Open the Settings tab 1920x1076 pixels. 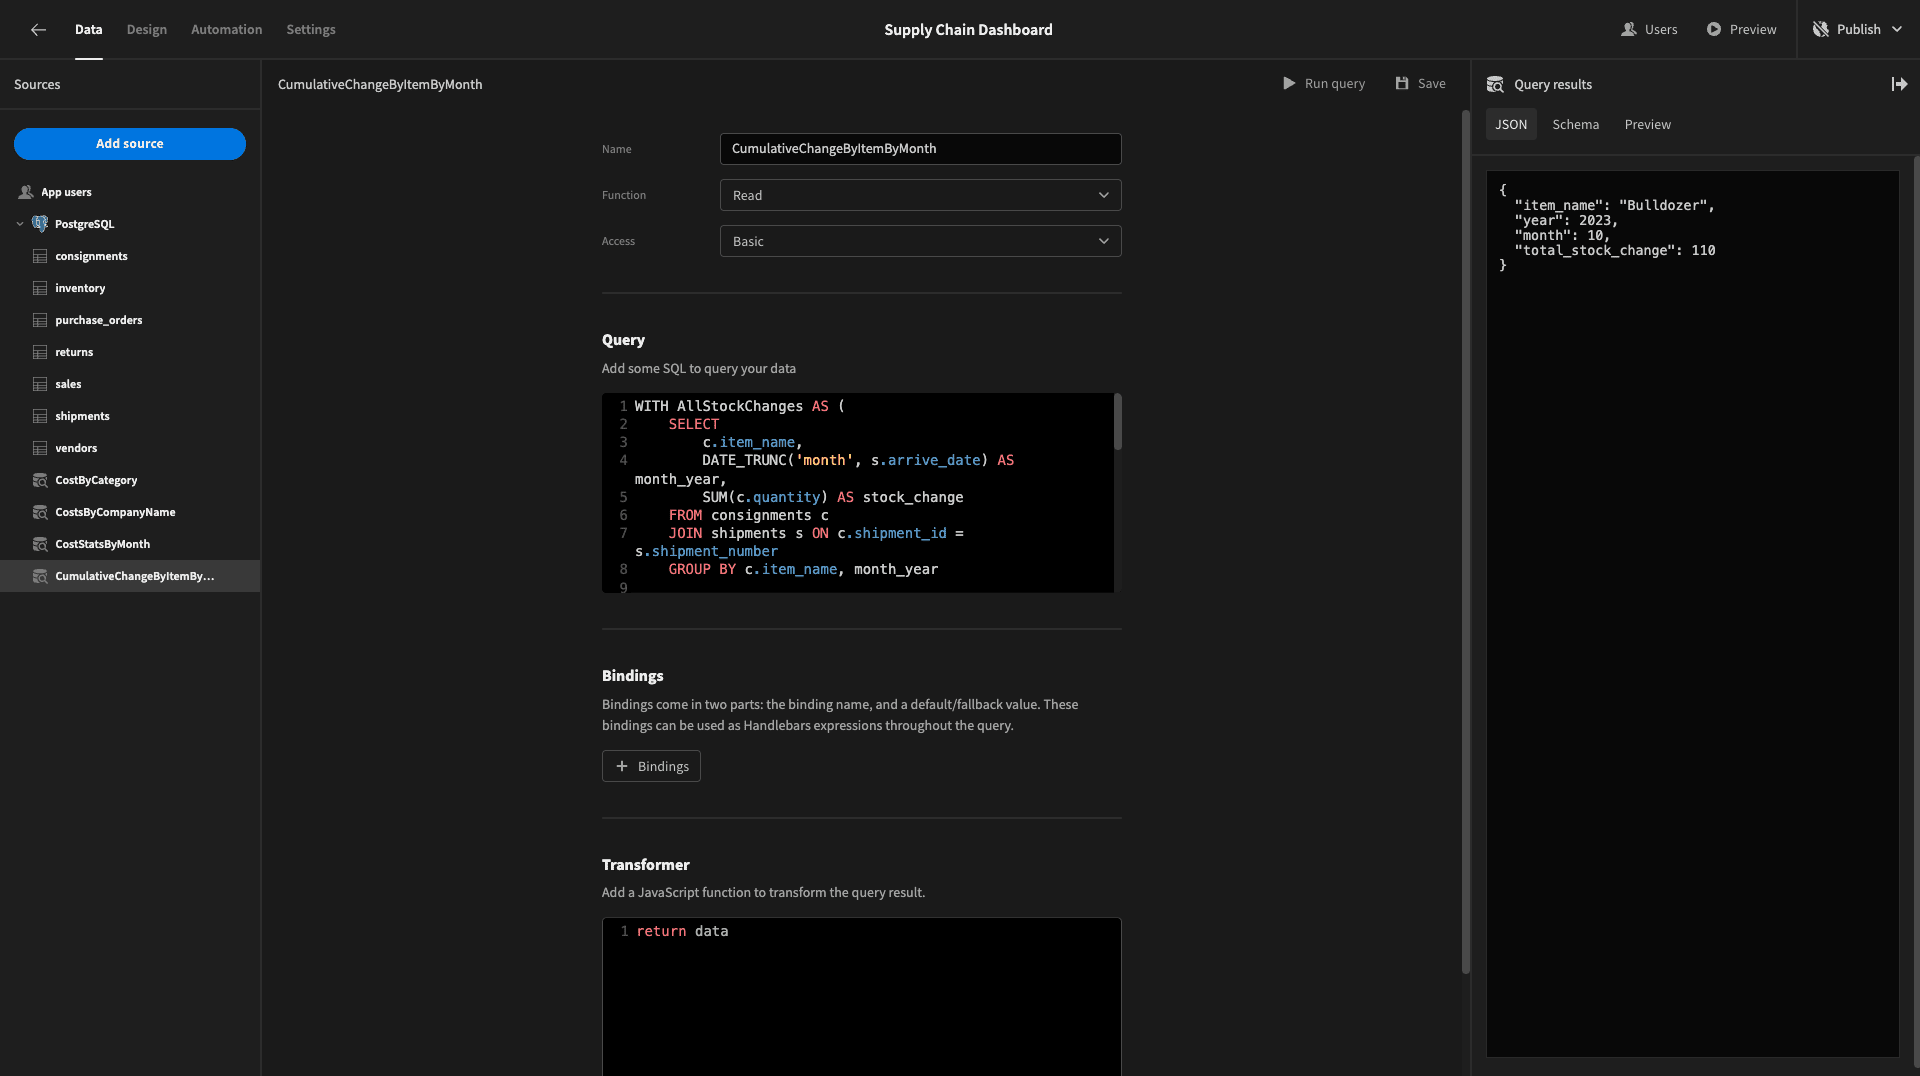coord(311,30)
